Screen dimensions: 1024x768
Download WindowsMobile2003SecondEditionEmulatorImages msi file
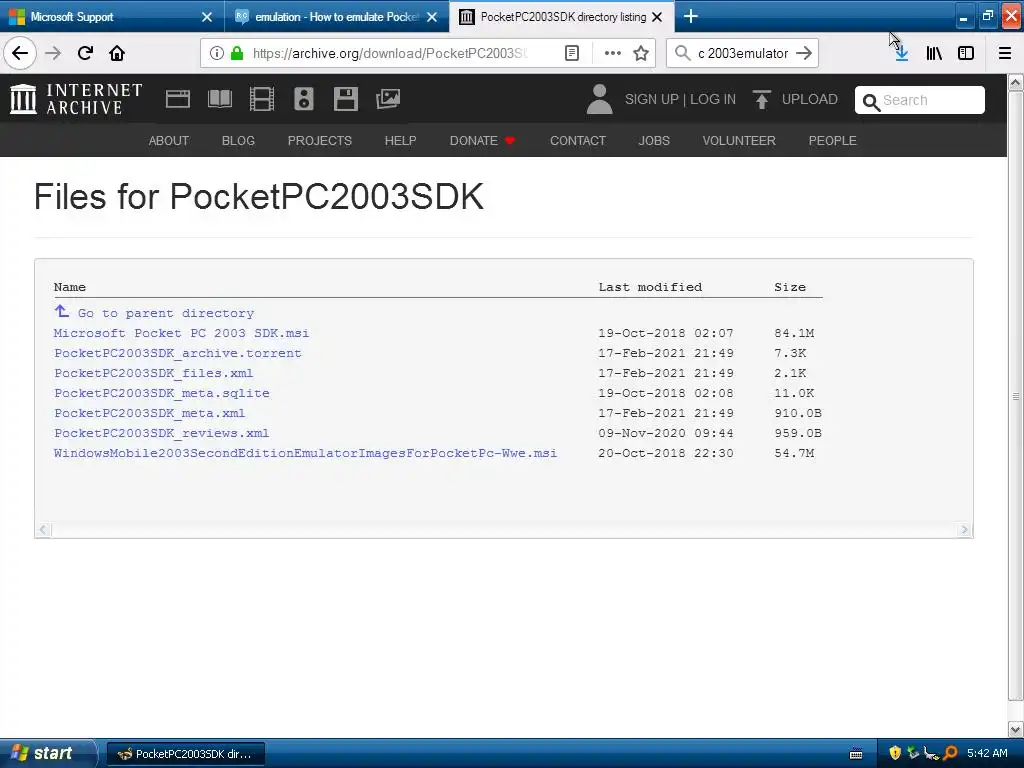click(x=306, y=453)
